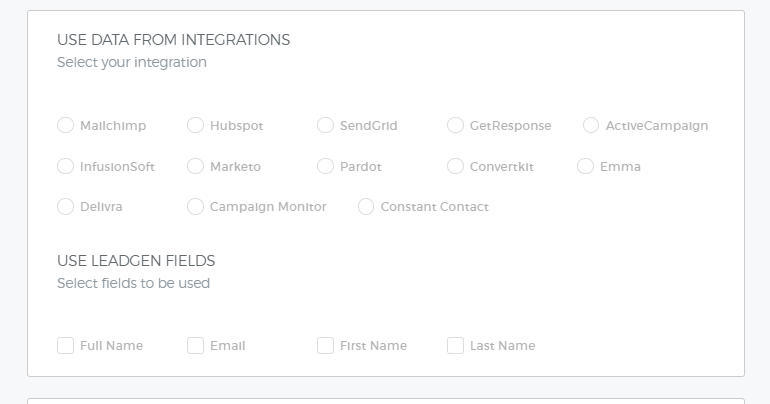This screenshot has height=404, width=770.
Task: Choose Emma integration radio button
Action: 586,166
